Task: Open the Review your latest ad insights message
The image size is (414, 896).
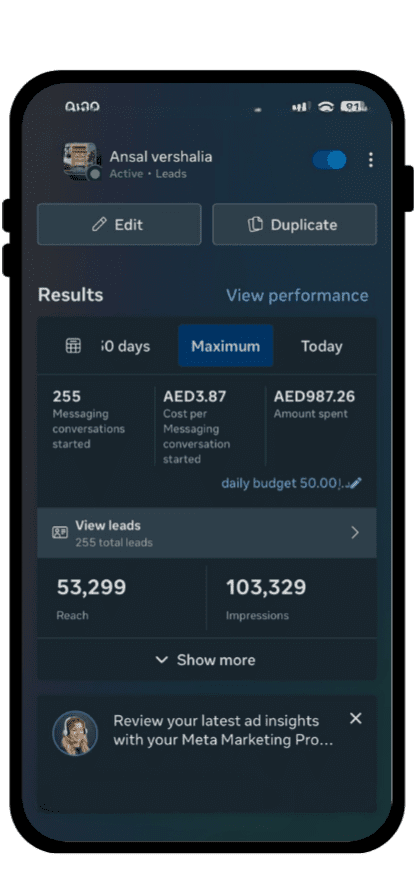Action: pyautogui.click(x=224, y=730)
